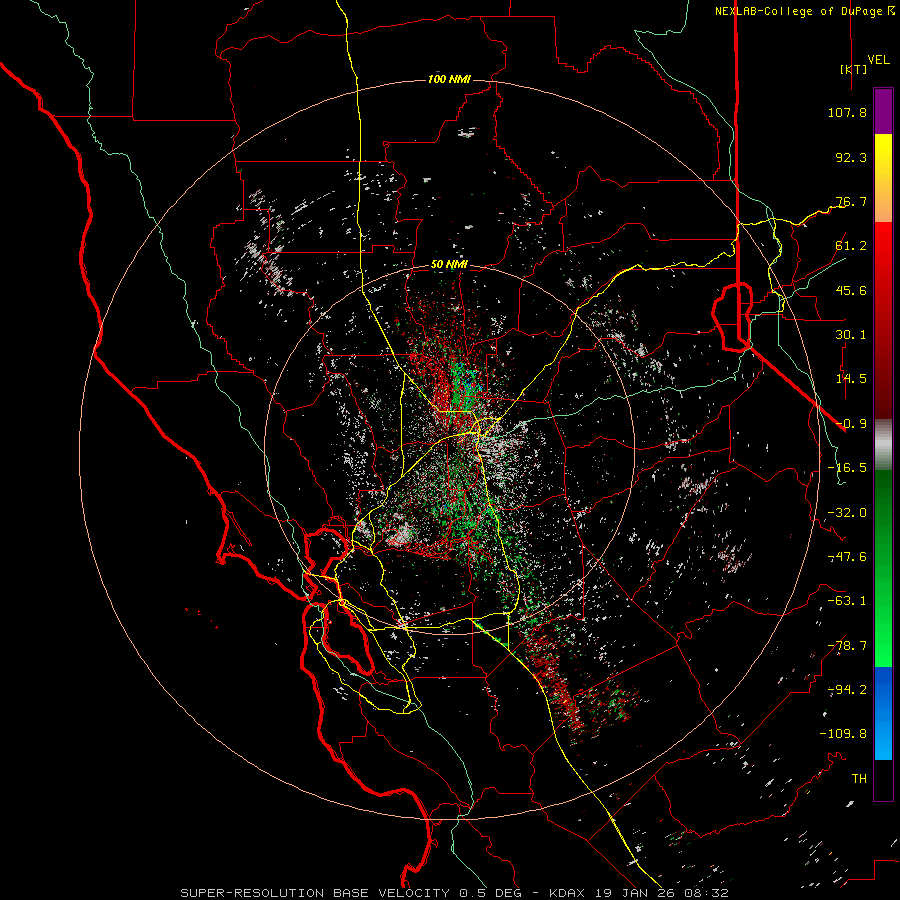Click the purple segment of the velocity color bar

tap(883, 111)
